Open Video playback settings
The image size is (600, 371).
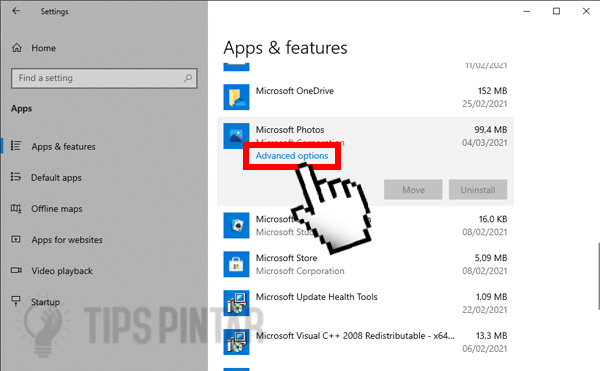click(62, 271)
